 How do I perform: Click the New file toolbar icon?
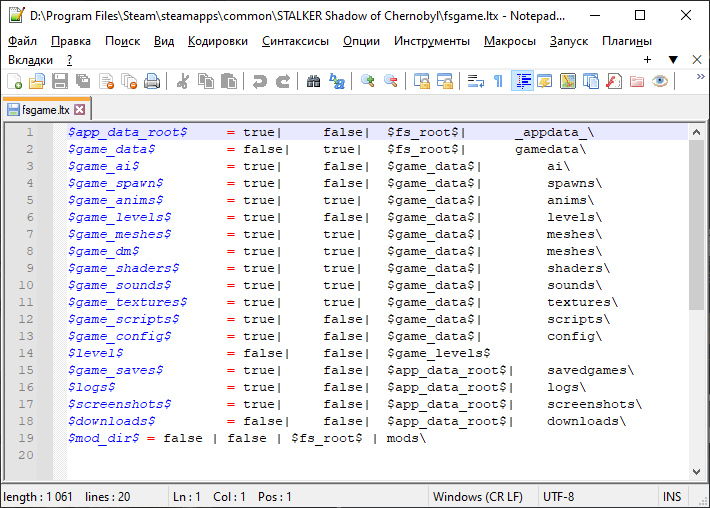pyautogui.click(x=15, y=81)
